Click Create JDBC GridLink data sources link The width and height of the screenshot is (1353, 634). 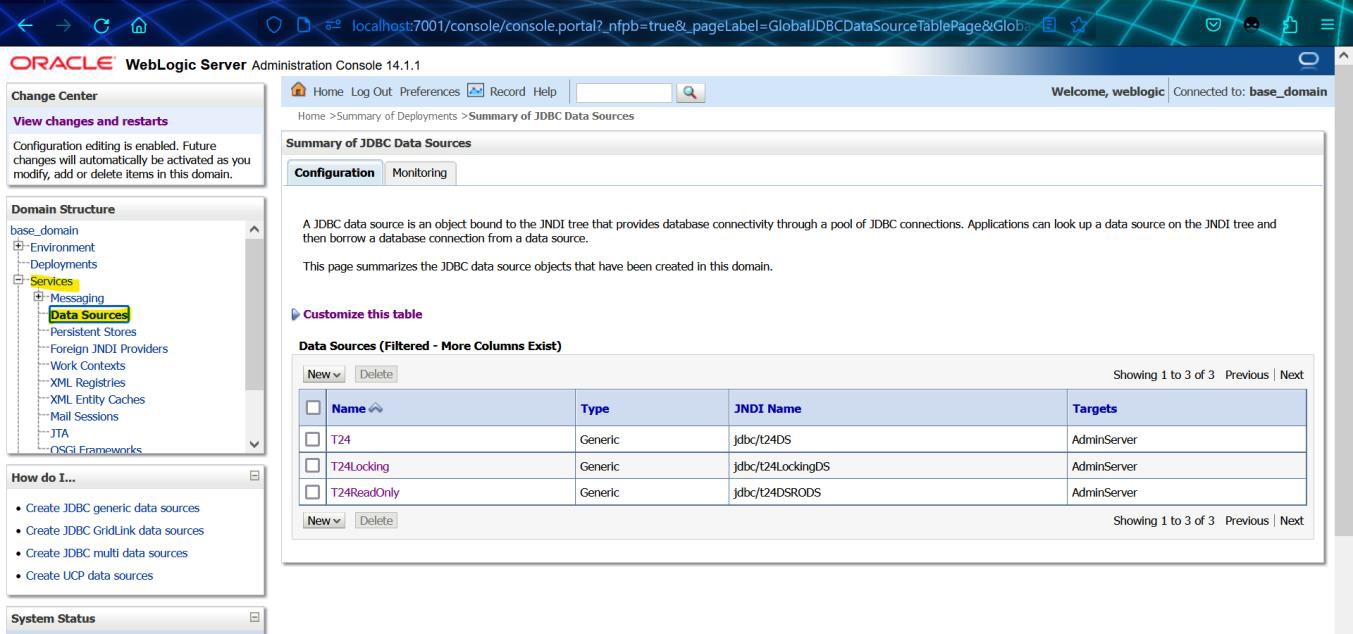115,530
